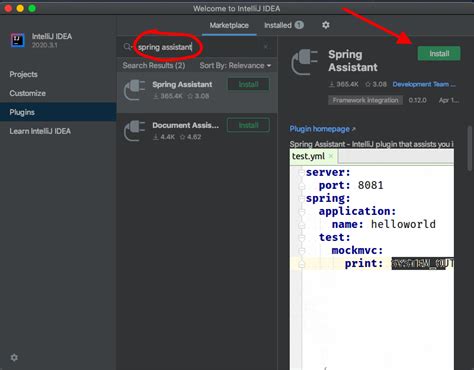Click the 2020.3.1 version label
474x370 pixels.
coord(45,45)
